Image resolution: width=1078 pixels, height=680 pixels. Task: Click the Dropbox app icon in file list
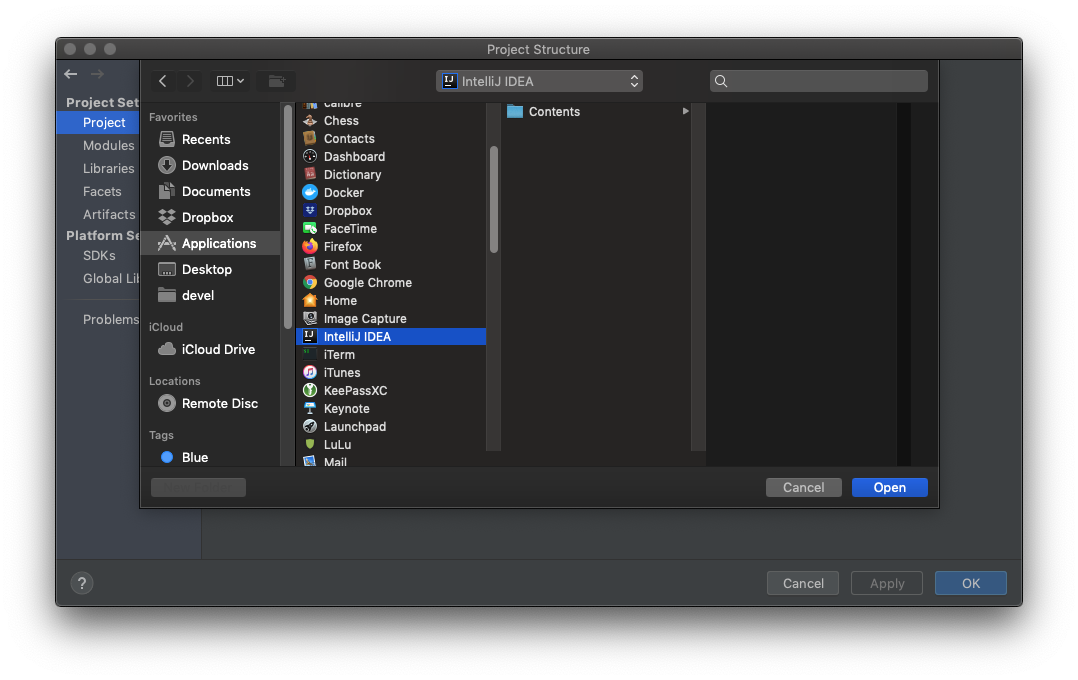click(x=310, y=210)
